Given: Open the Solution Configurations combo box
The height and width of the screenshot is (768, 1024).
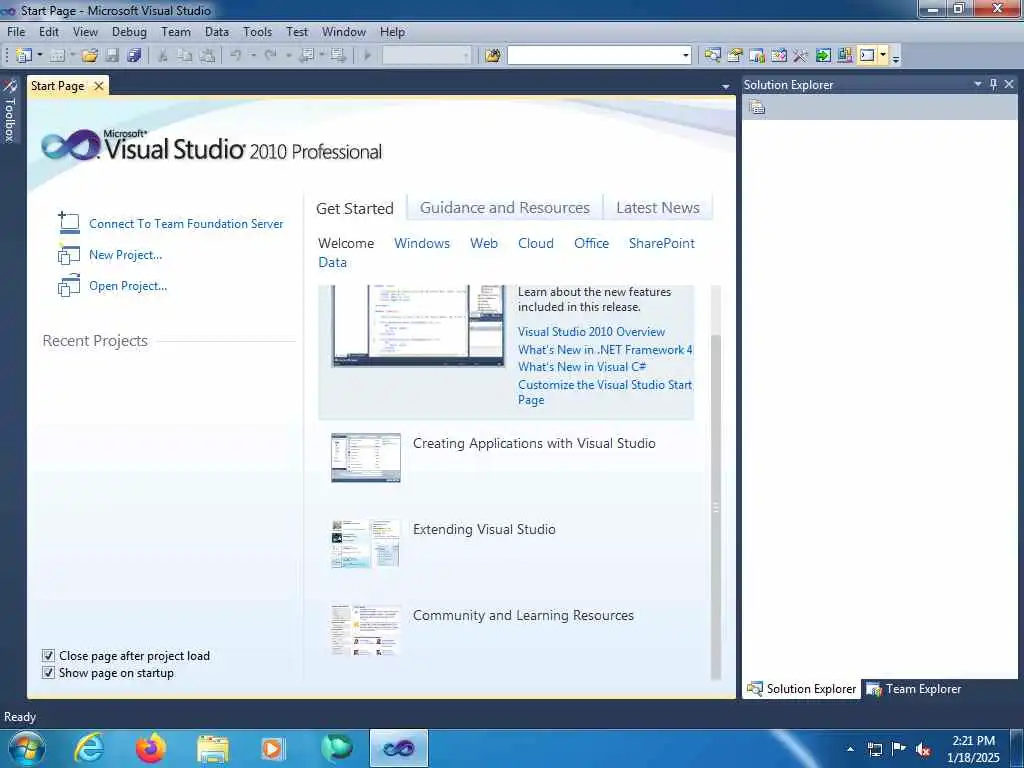Looking at the screenshot, I should point(426,56).
